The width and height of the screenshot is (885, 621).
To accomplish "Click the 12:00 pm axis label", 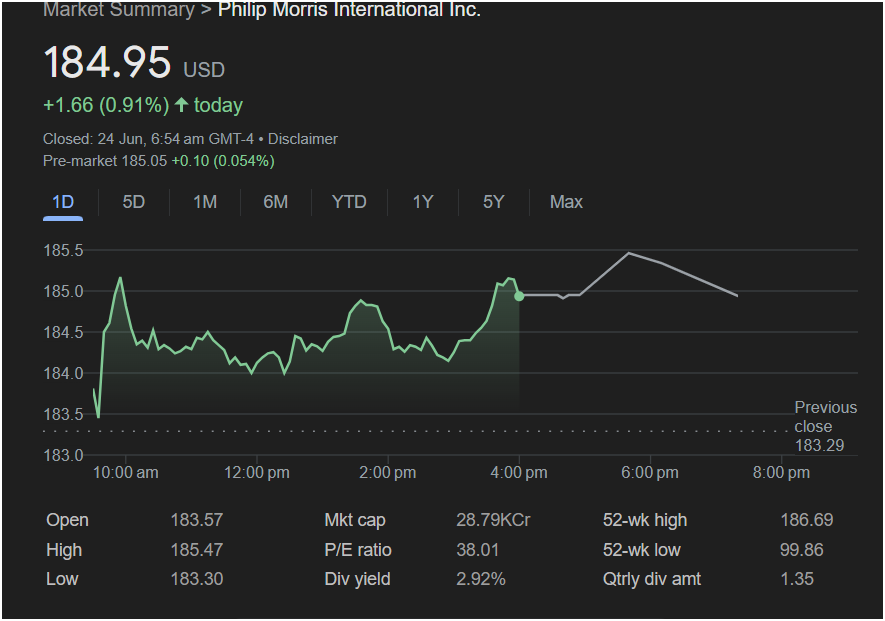I will click(x=257, y=473).
